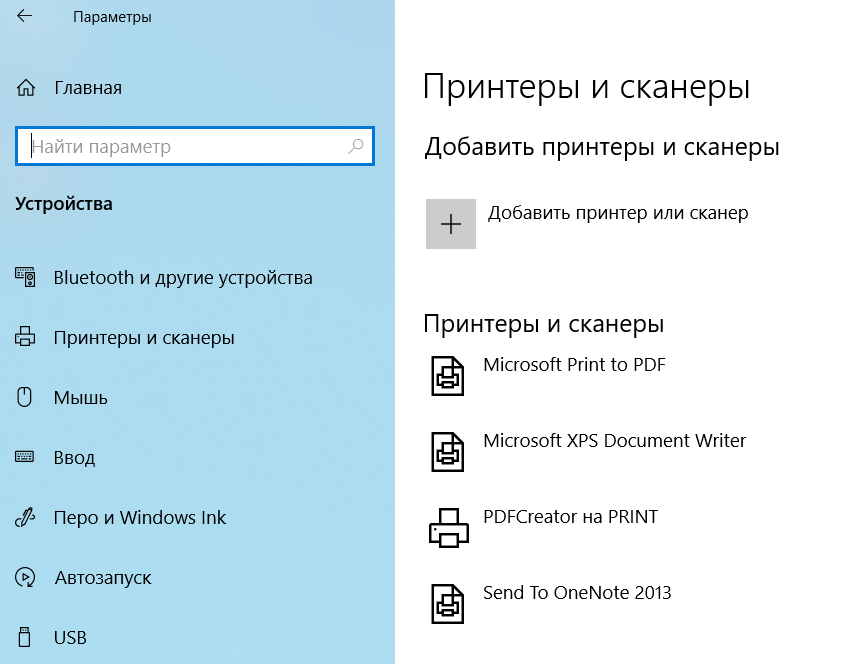Click the Home house icon

[x=26, y=88]
